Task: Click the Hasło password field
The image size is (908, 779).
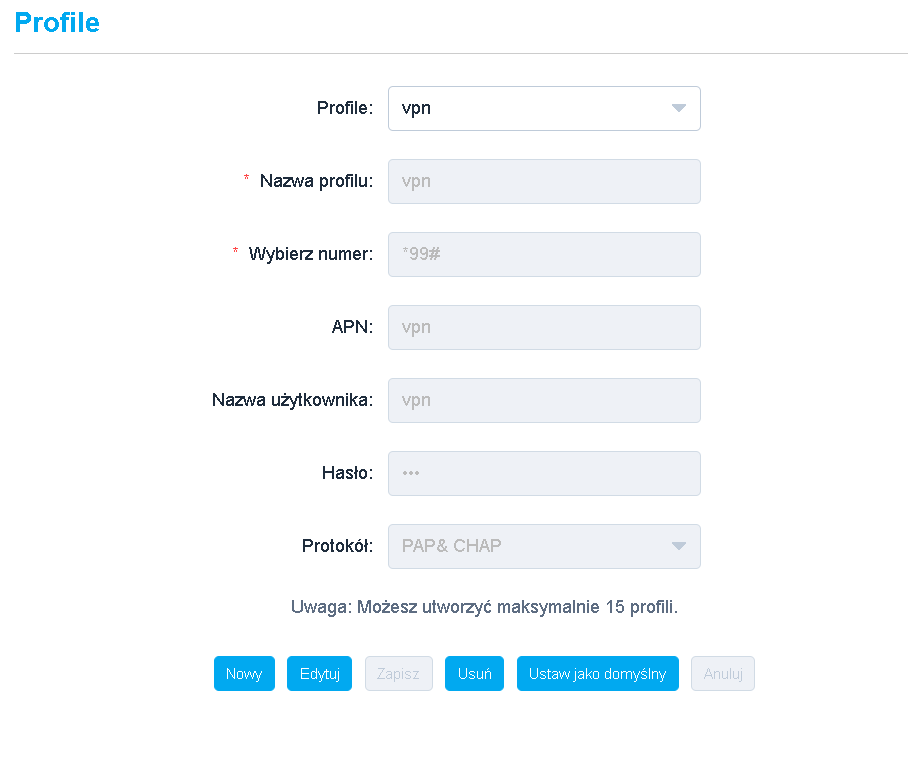Action: point(544,473)
